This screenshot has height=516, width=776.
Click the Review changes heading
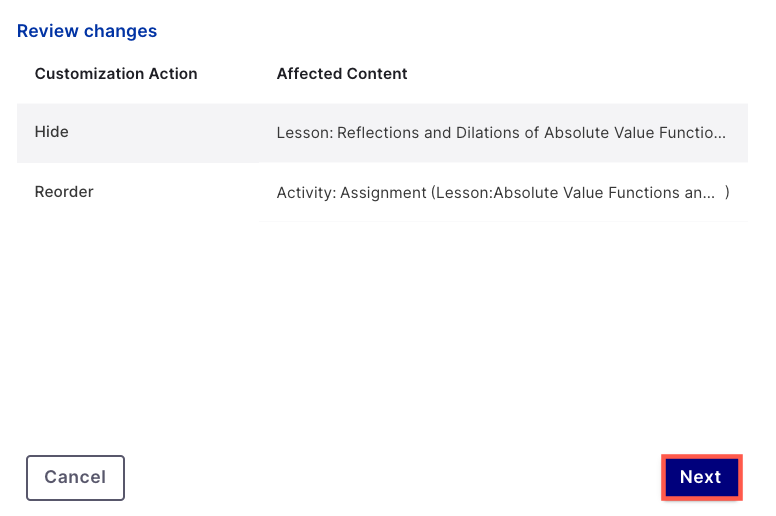[87, 31]
